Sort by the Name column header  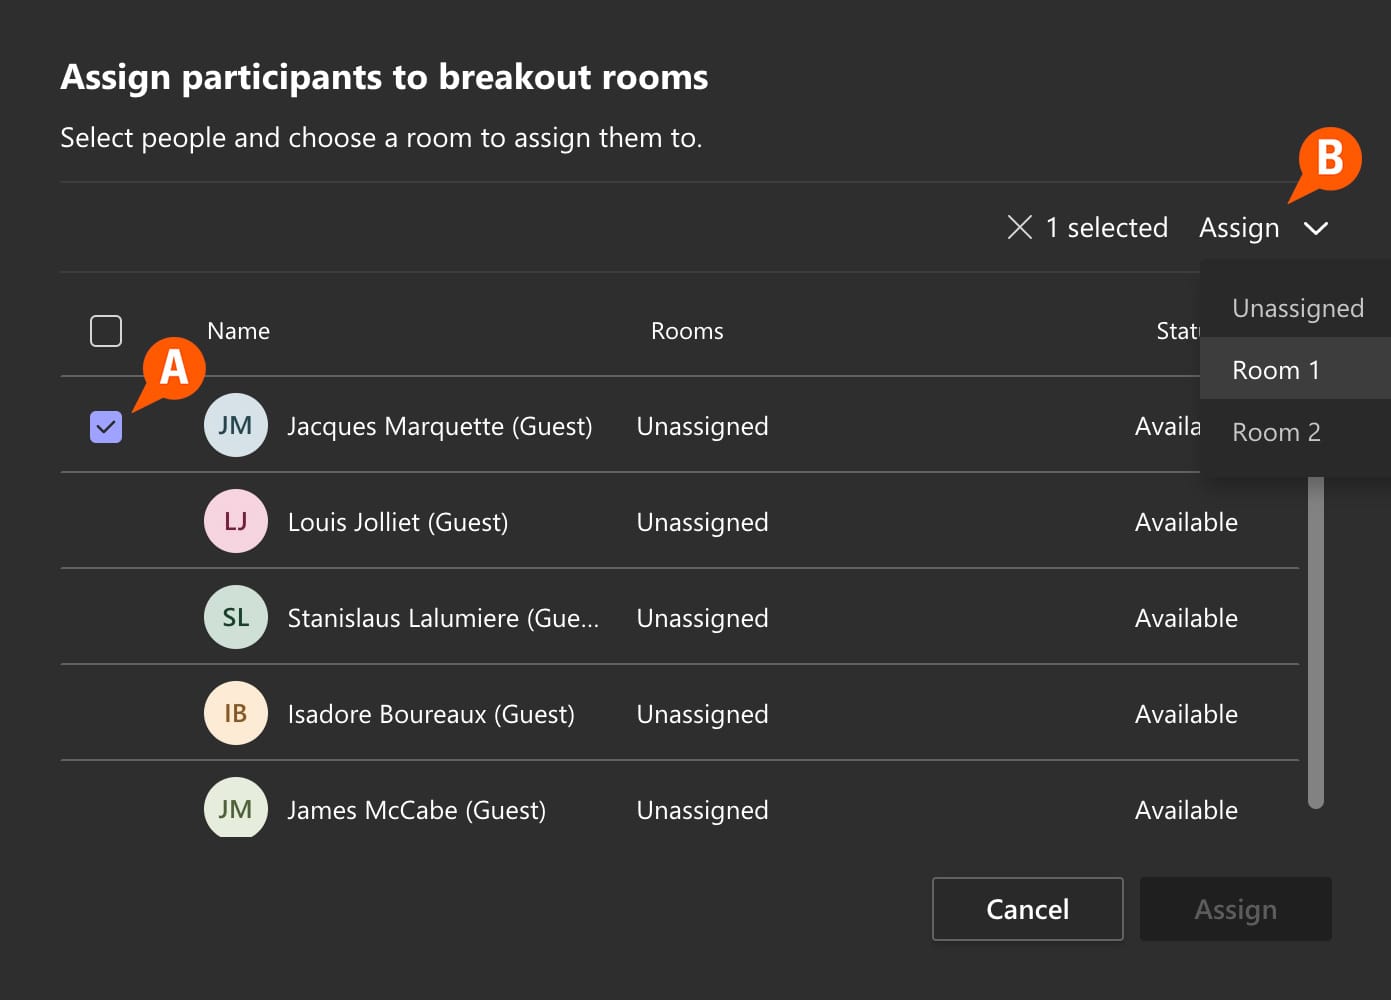pyautogui.click(x=238, y=331)
